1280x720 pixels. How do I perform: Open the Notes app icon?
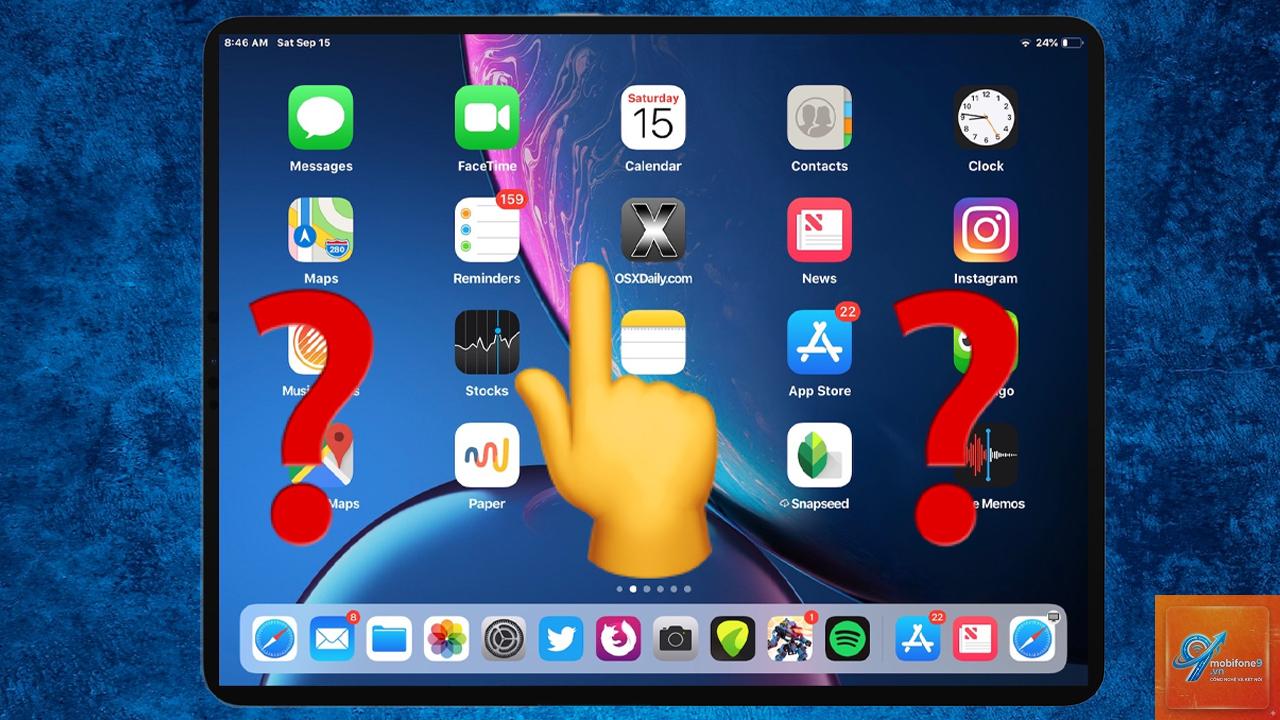pos(653,342)
